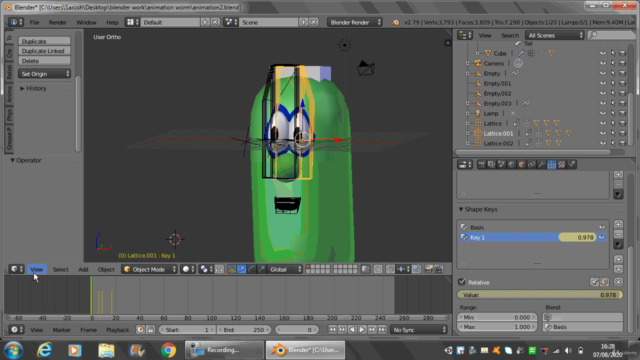The width and height of the screenshot is (640, 360).
Task: Click OpenGL render active viewport icon
Action: point(429,269)
